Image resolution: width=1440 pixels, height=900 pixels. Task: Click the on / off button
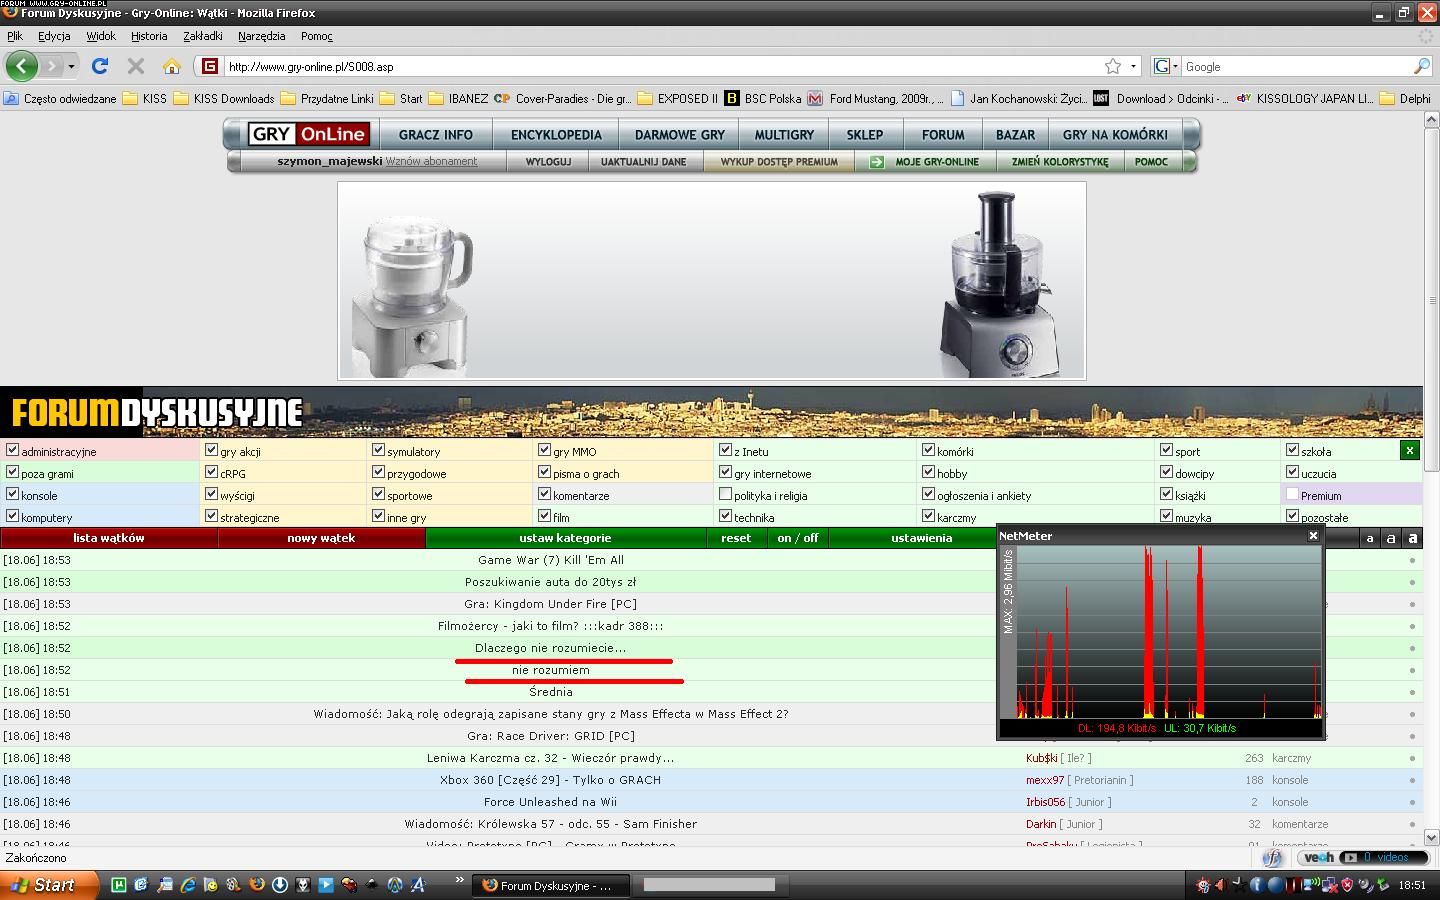pyautogui.click(x=798, y=538)
